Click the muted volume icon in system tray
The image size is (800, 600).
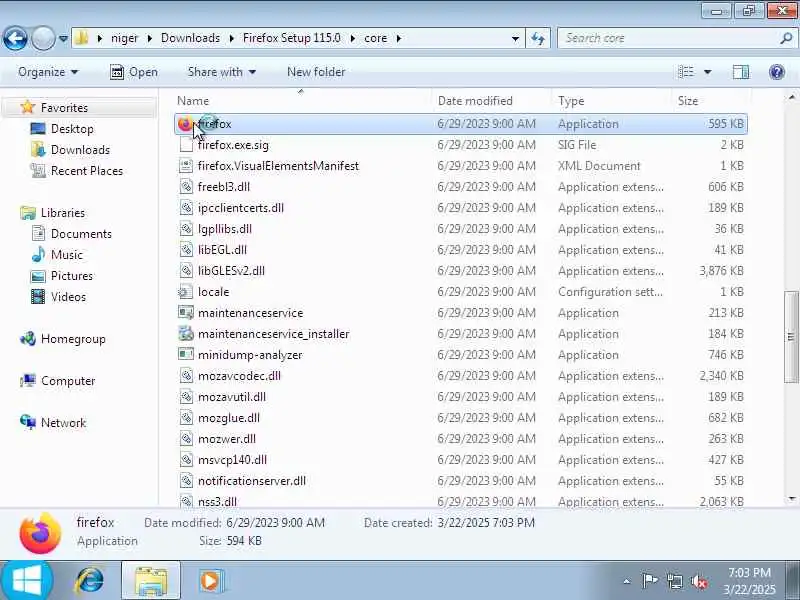[698, 581]
